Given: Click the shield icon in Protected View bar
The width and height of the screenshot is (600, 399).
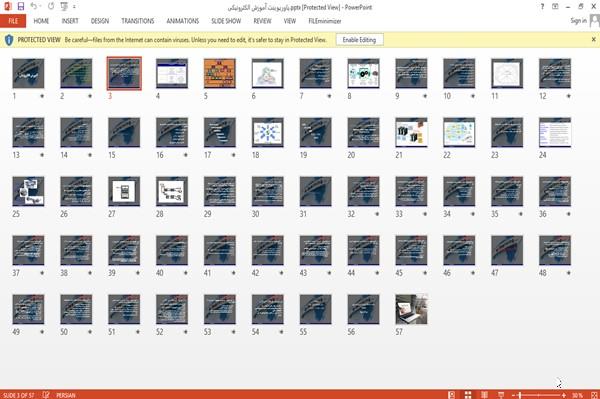Looking at the screenshot, I should click(x=9, y=40).
